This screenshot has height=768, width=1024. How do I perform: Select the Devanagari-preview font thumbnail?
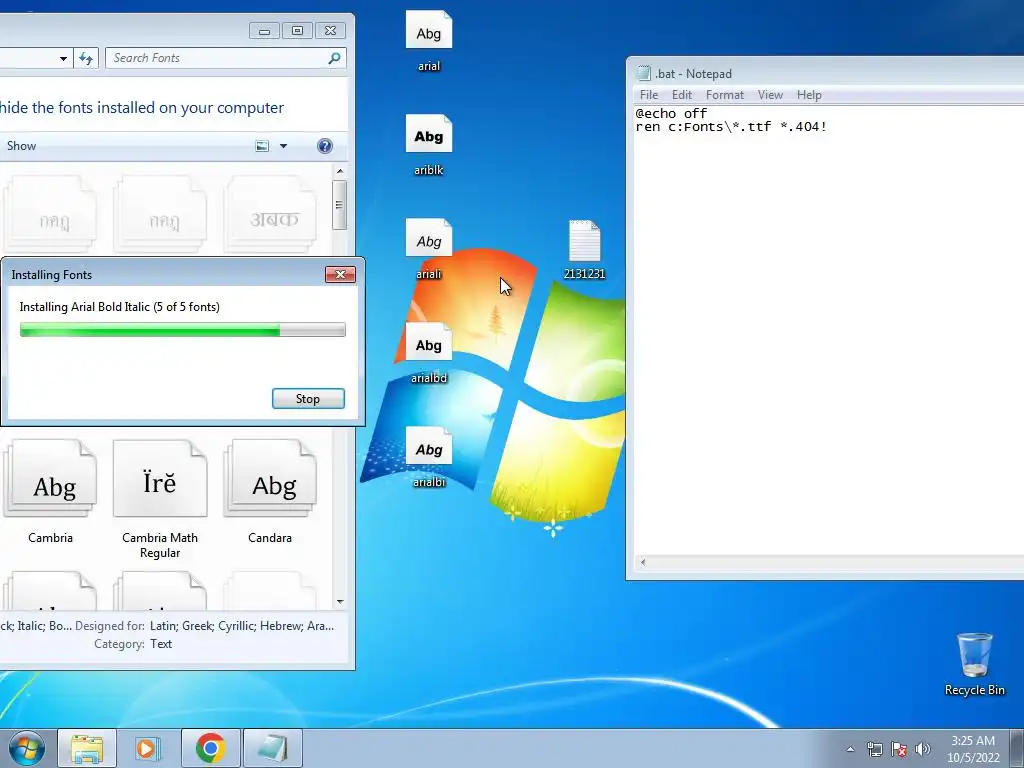270,214
